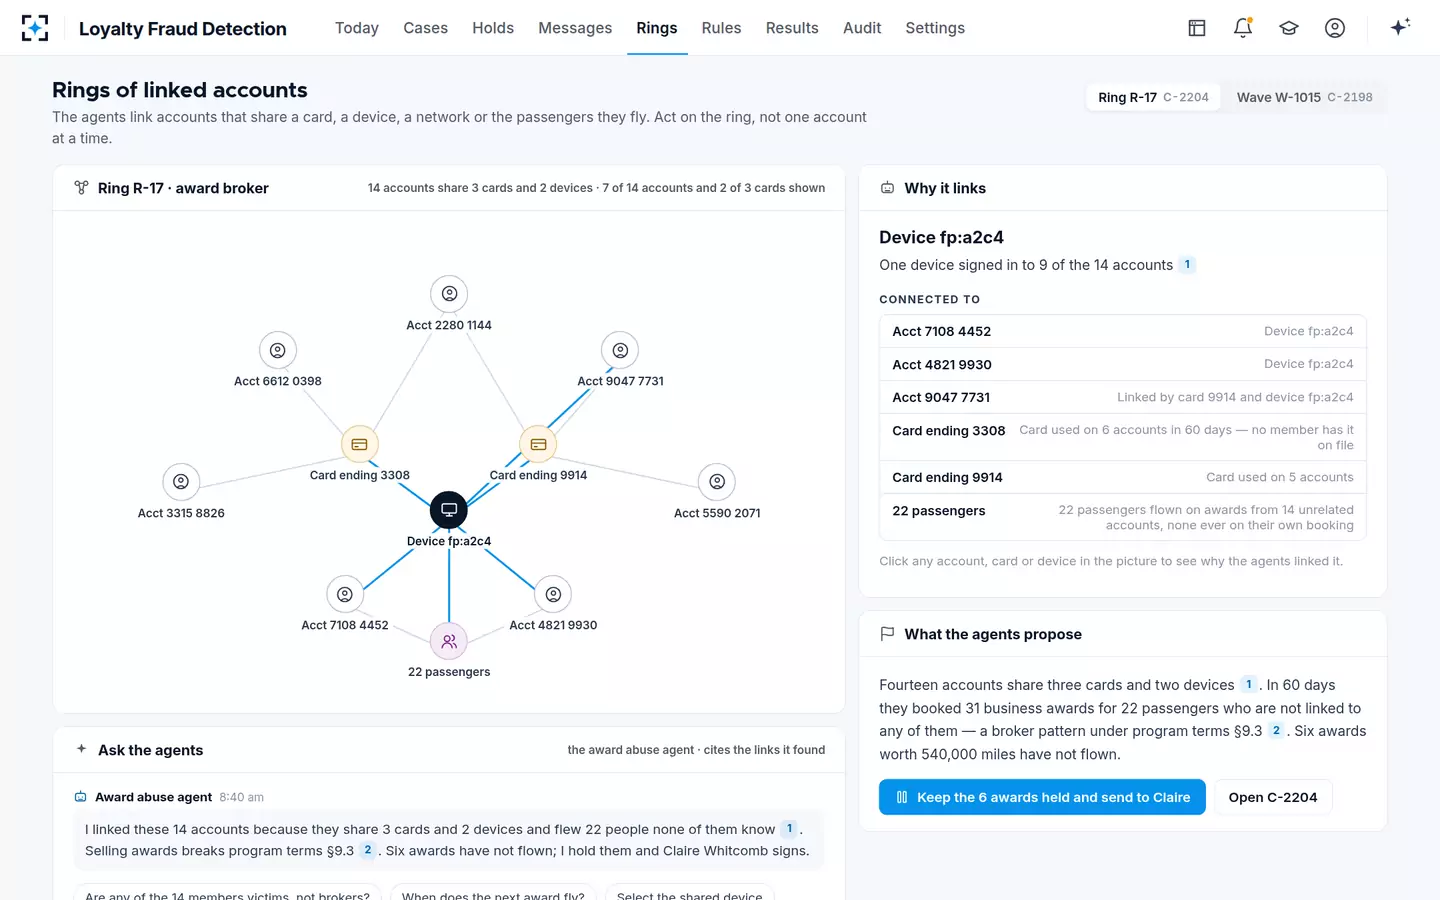
Task: Open the sparkle AI assistant icon
Action: [x=1400, y=27]
